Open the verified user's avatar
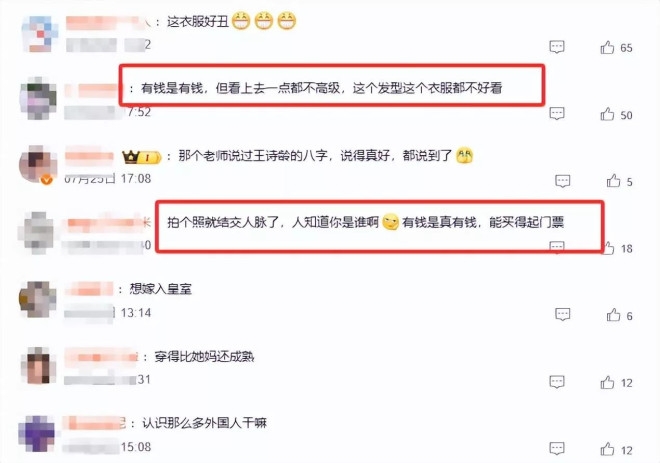 pyautogui.click(x=38, y=165)
